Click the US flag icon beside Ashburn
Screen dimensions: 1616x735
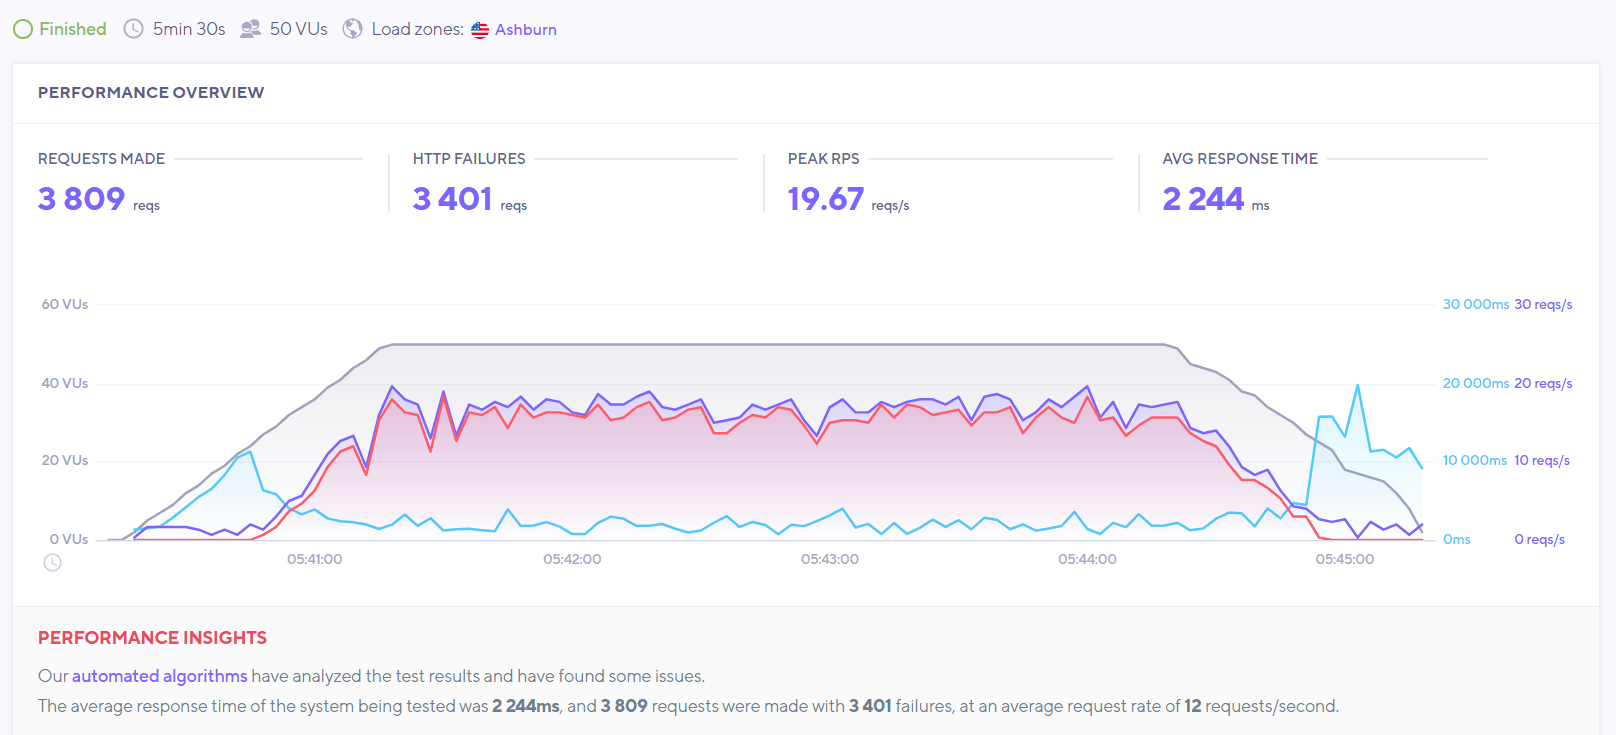480,30
